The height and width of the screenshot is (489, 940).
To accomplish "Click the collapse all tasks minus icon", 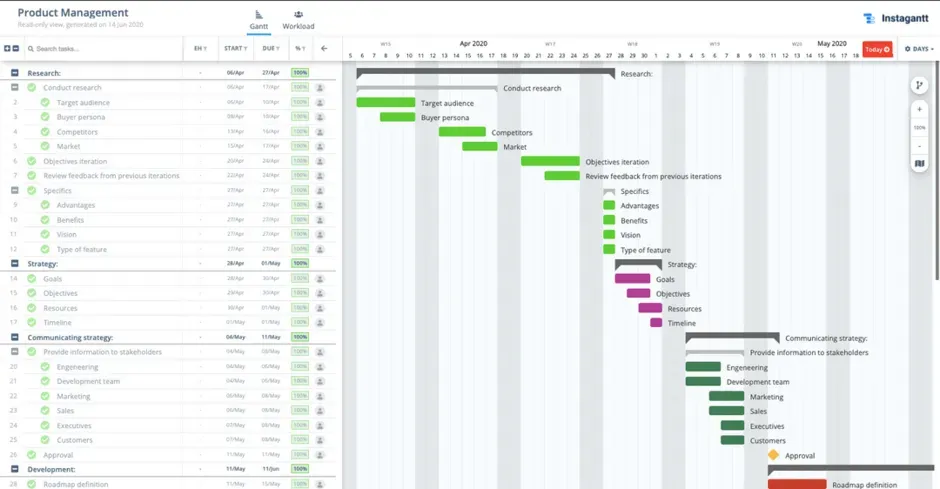I will pos(16,49).
